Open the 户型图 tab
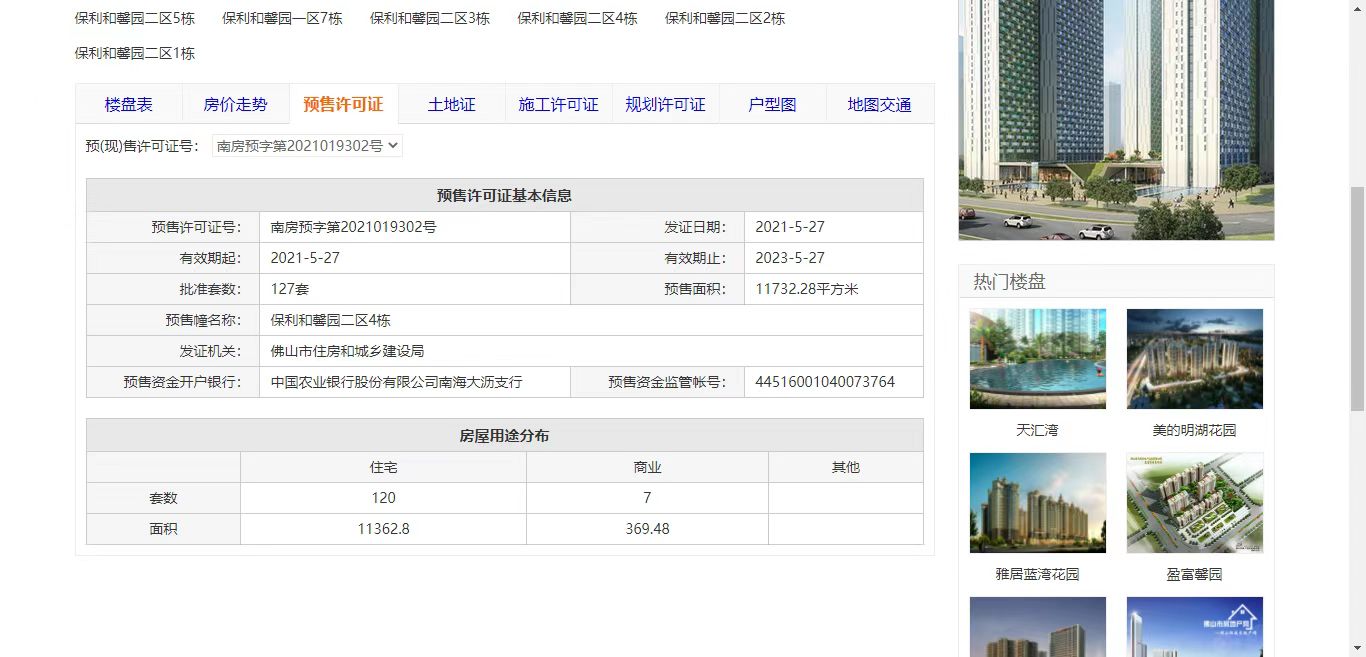1366x657 pixels. pyautogui.click(x=773, y=104)
